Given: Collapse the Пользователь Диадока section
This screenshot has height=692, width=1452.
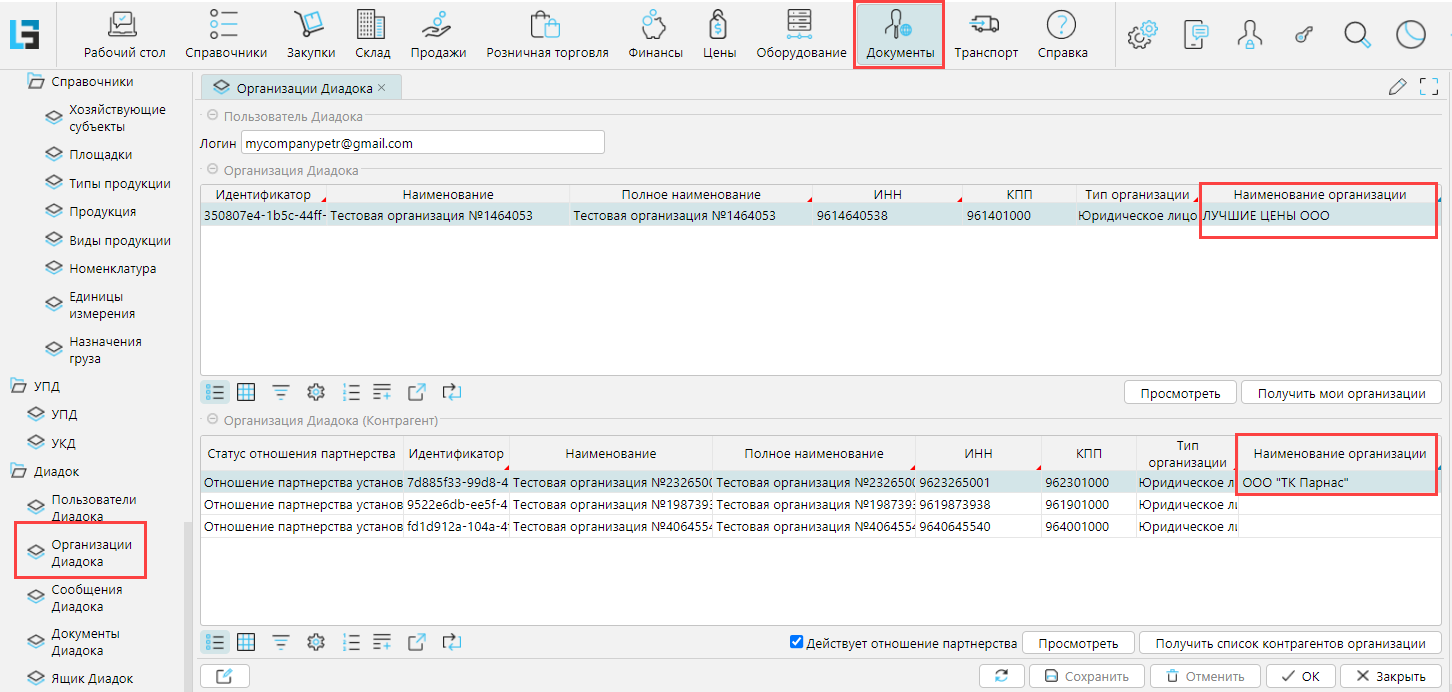Looking at the screenshot, I should (212, 117).
